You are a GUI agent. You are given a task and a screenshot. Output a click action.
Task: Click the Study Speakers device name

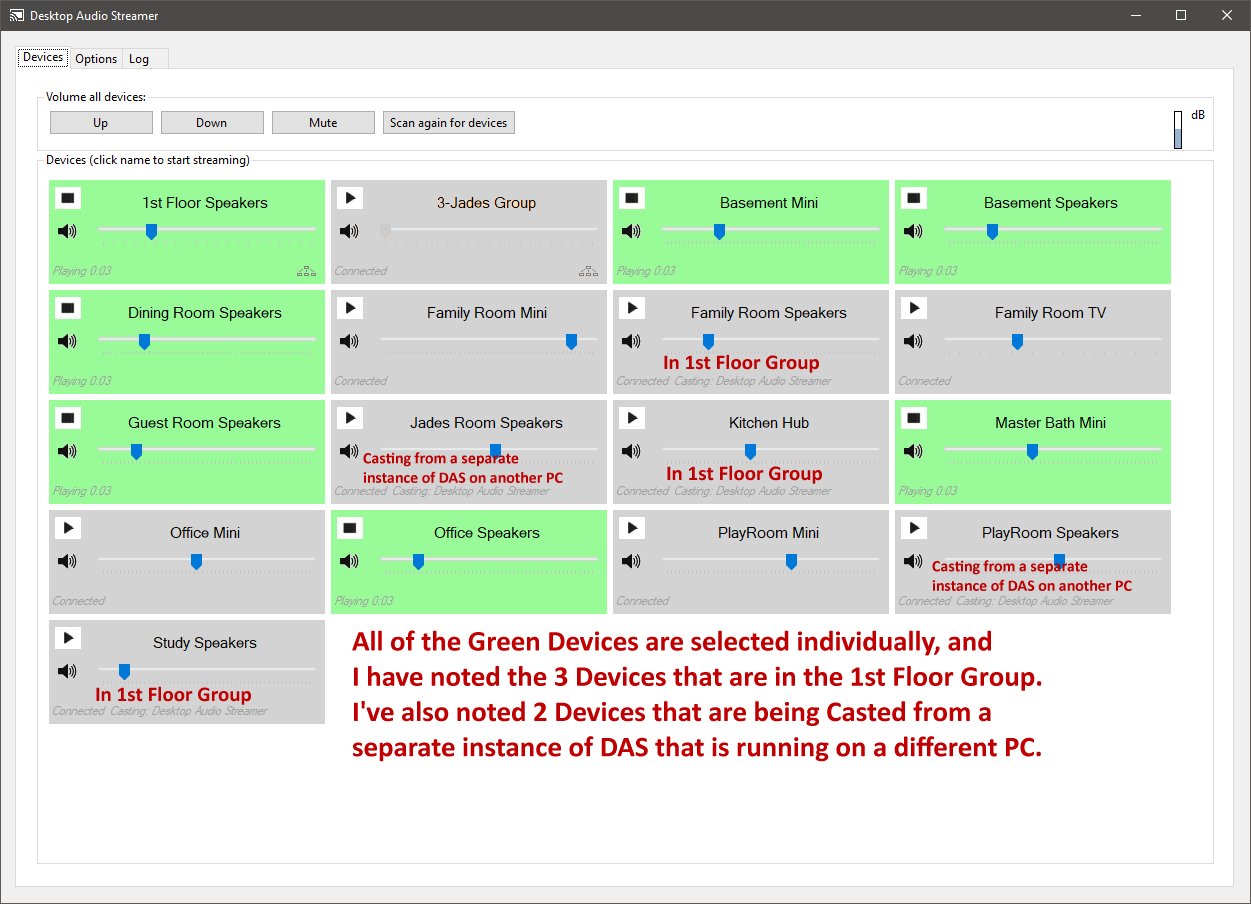[x=205, y=643]
